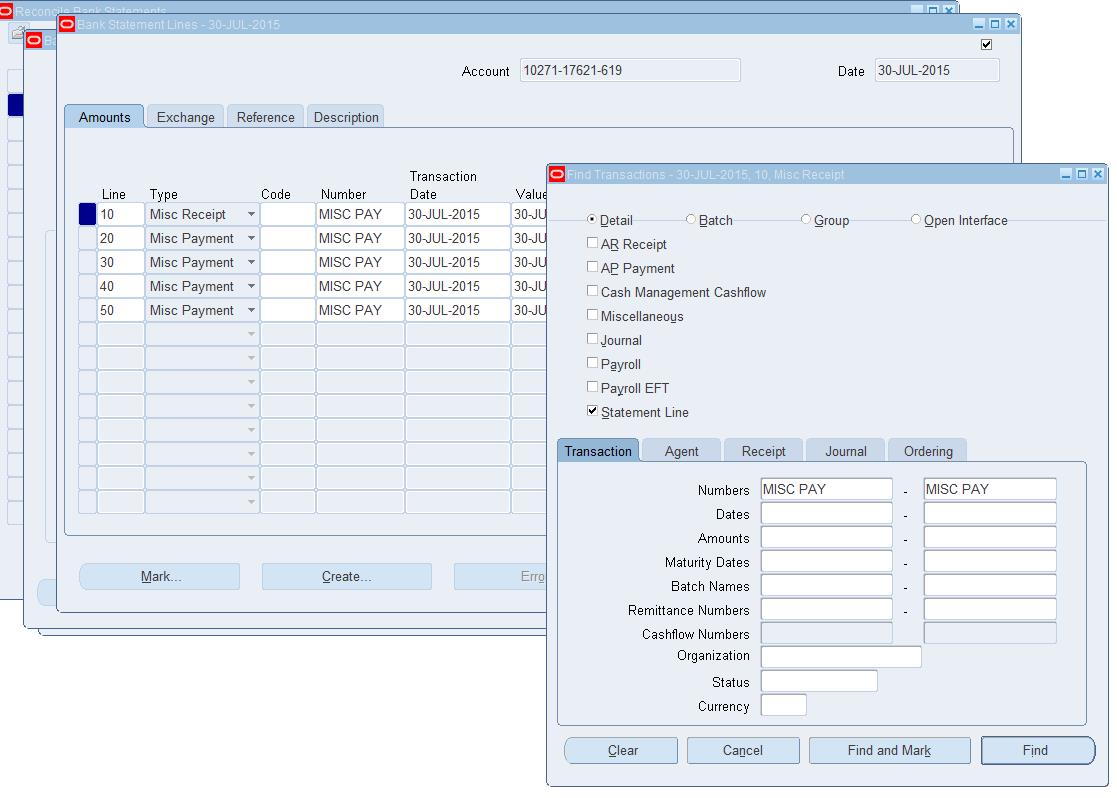Switch to the Amounts tab
The width and height of the screenshot is (1117, 798).
104,117
